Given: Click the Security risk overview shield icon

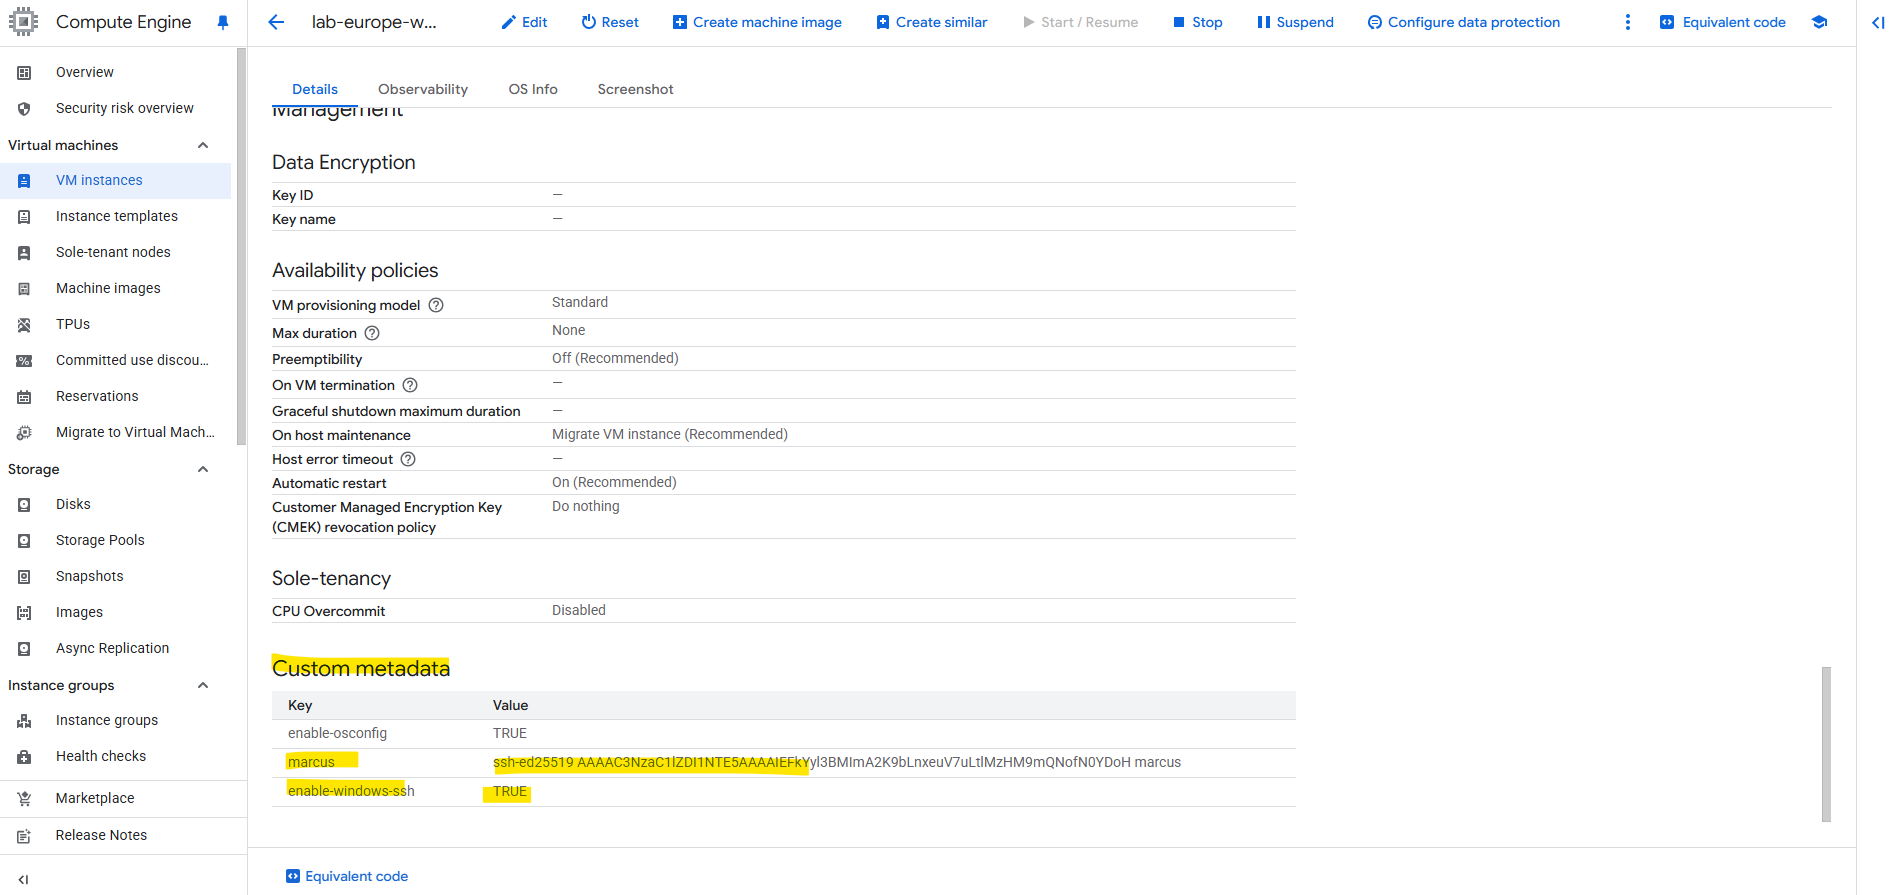Looking at the screenshot, I should 24,109.
